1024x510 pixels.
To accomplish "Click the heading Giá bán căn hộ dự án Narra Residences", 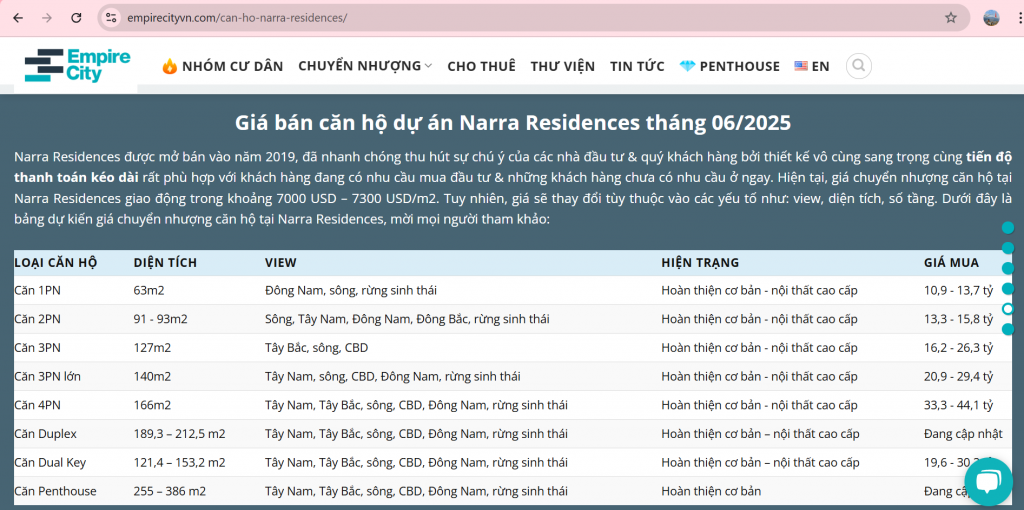I will click(513, 122).
